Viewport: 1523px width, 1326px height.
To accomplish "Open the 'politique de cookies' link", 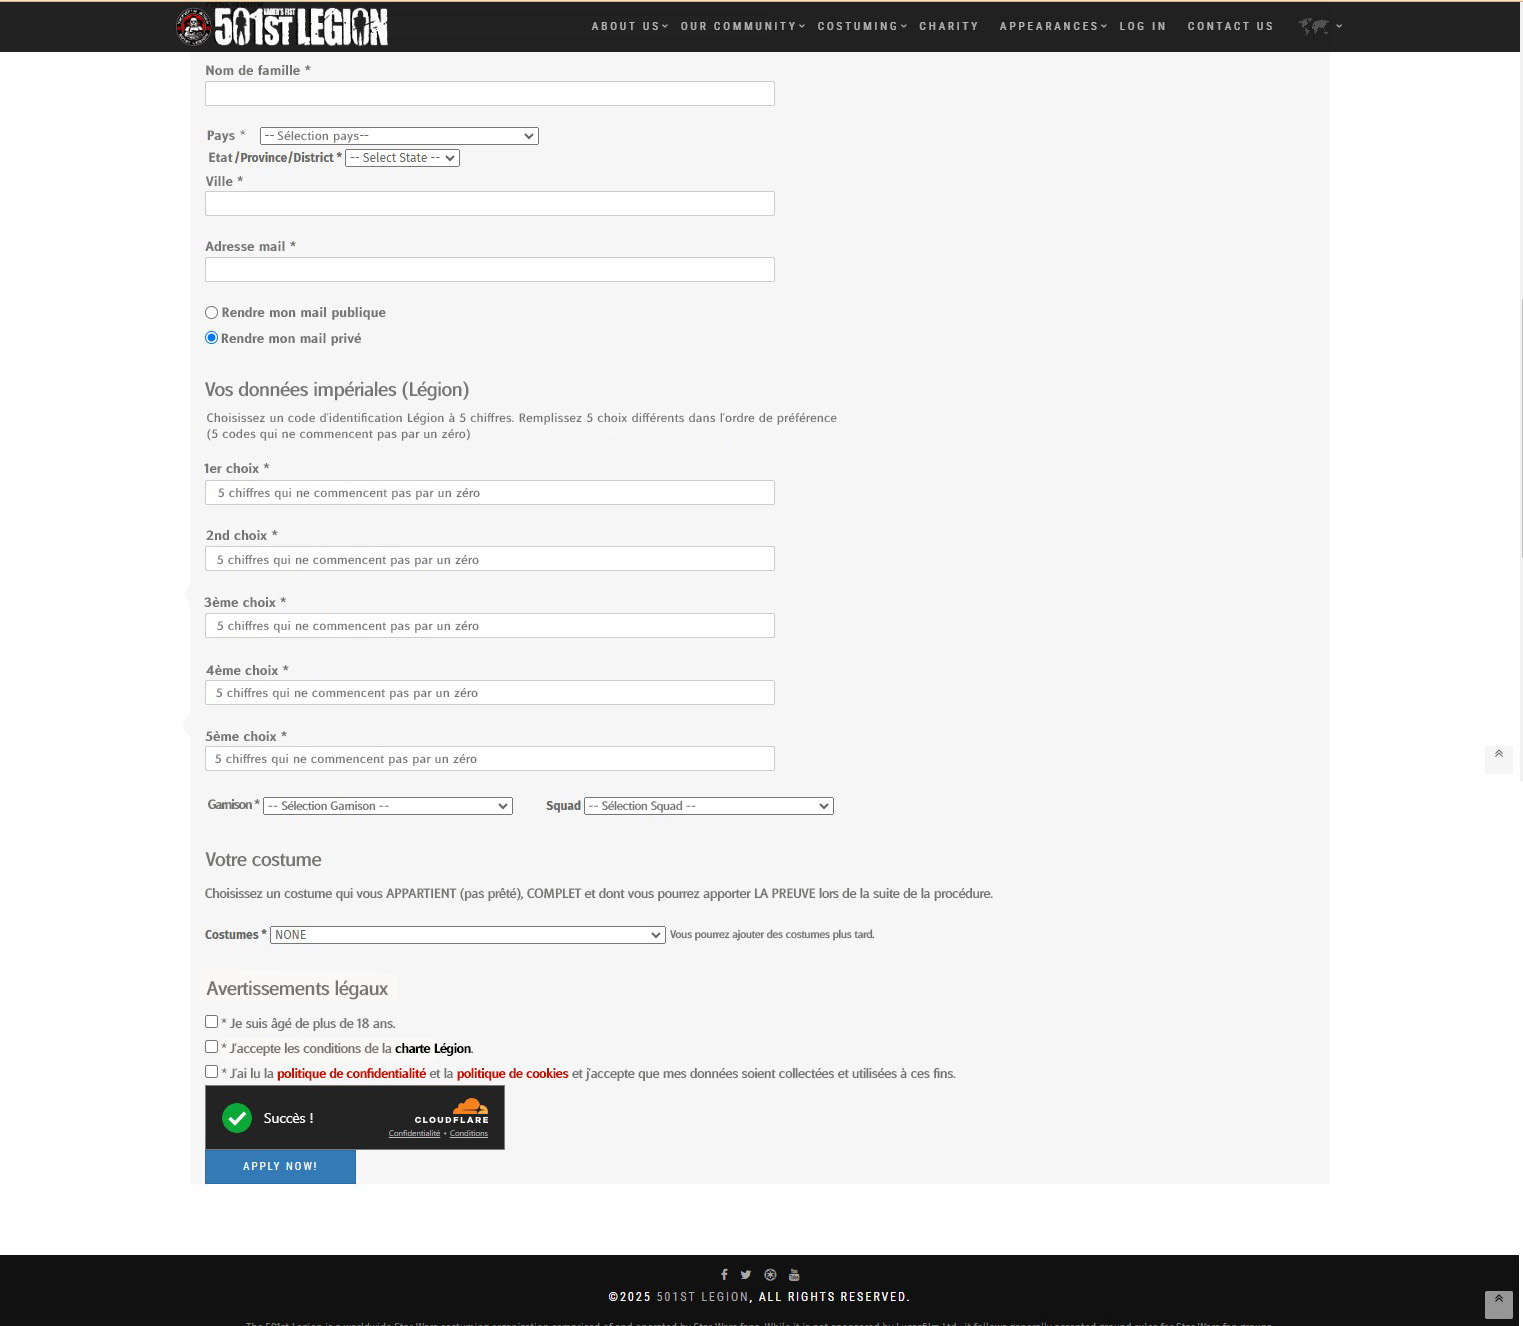I will click(x=512, y=1074).
